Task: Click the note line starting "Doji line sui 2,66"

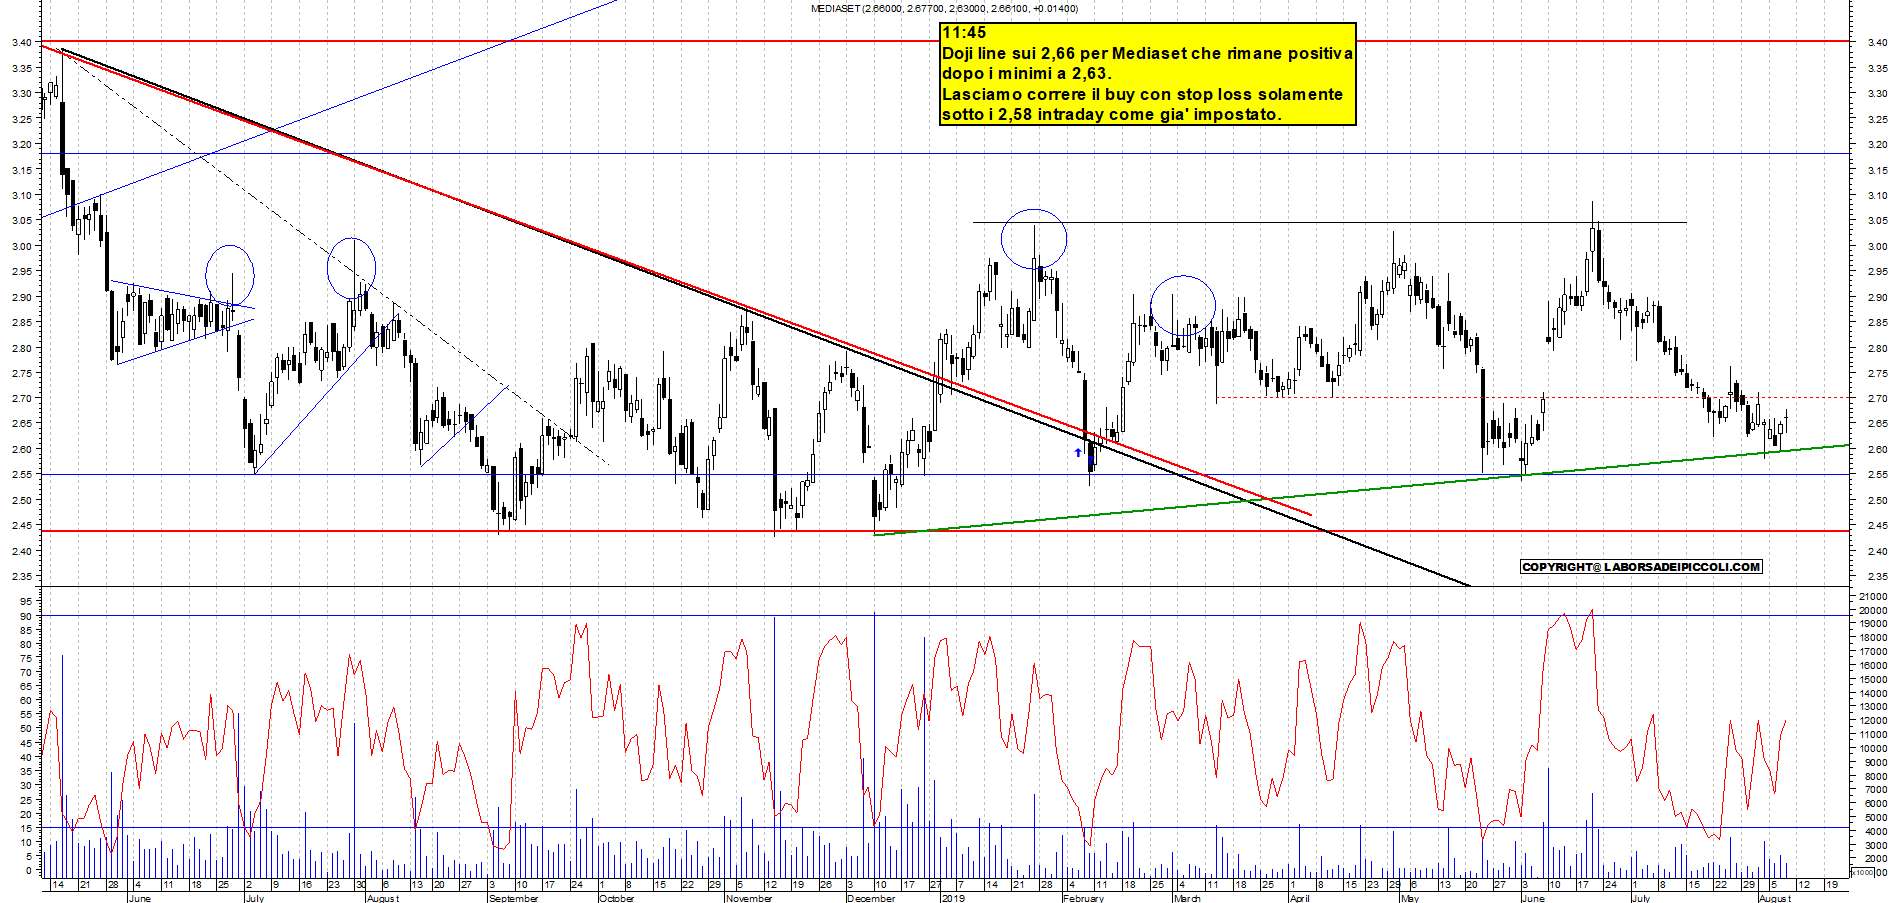Action: point(1147,53)
